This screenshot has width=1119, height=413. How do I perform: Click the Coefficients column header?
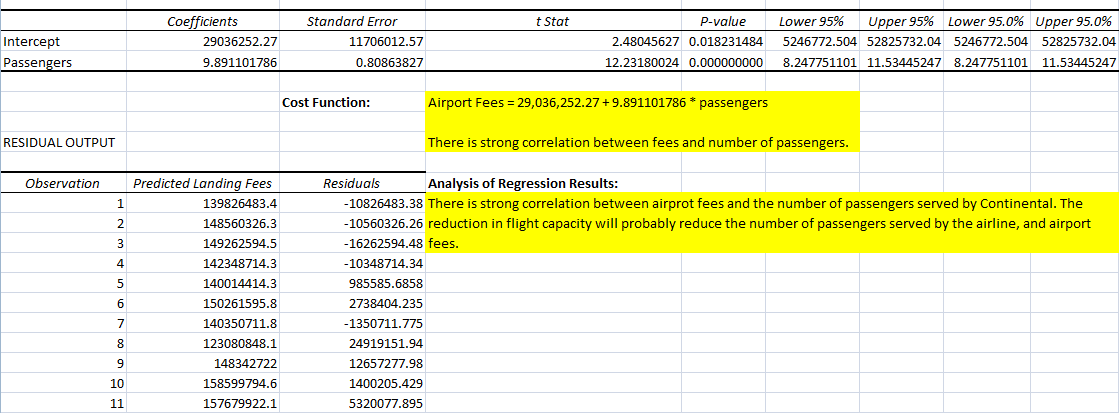203,22
